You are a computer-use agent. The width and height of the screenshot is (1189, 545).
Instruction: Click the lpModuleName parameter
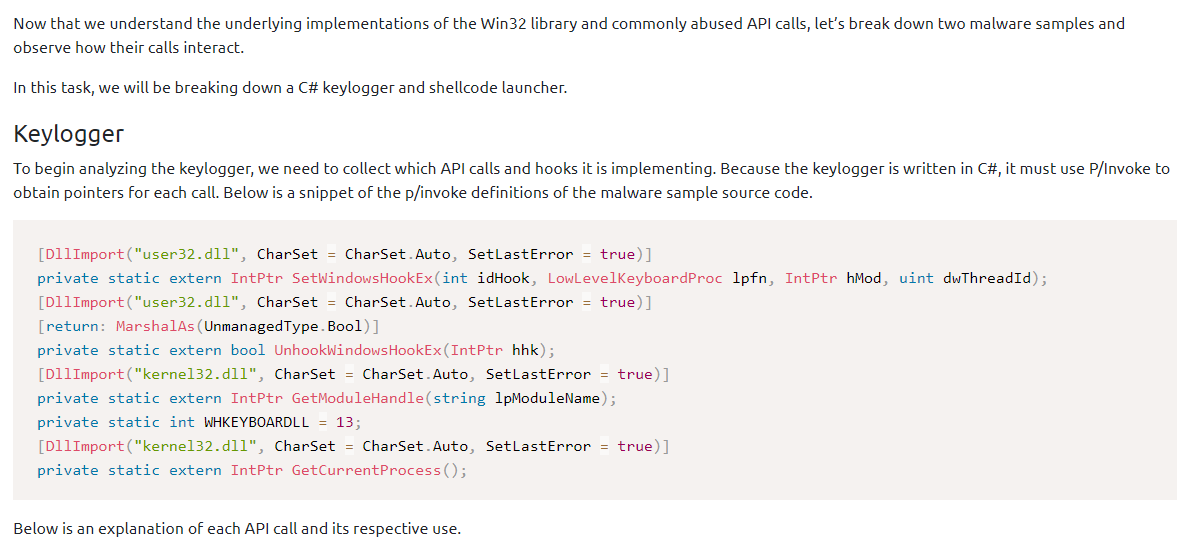tap(550, 398)
